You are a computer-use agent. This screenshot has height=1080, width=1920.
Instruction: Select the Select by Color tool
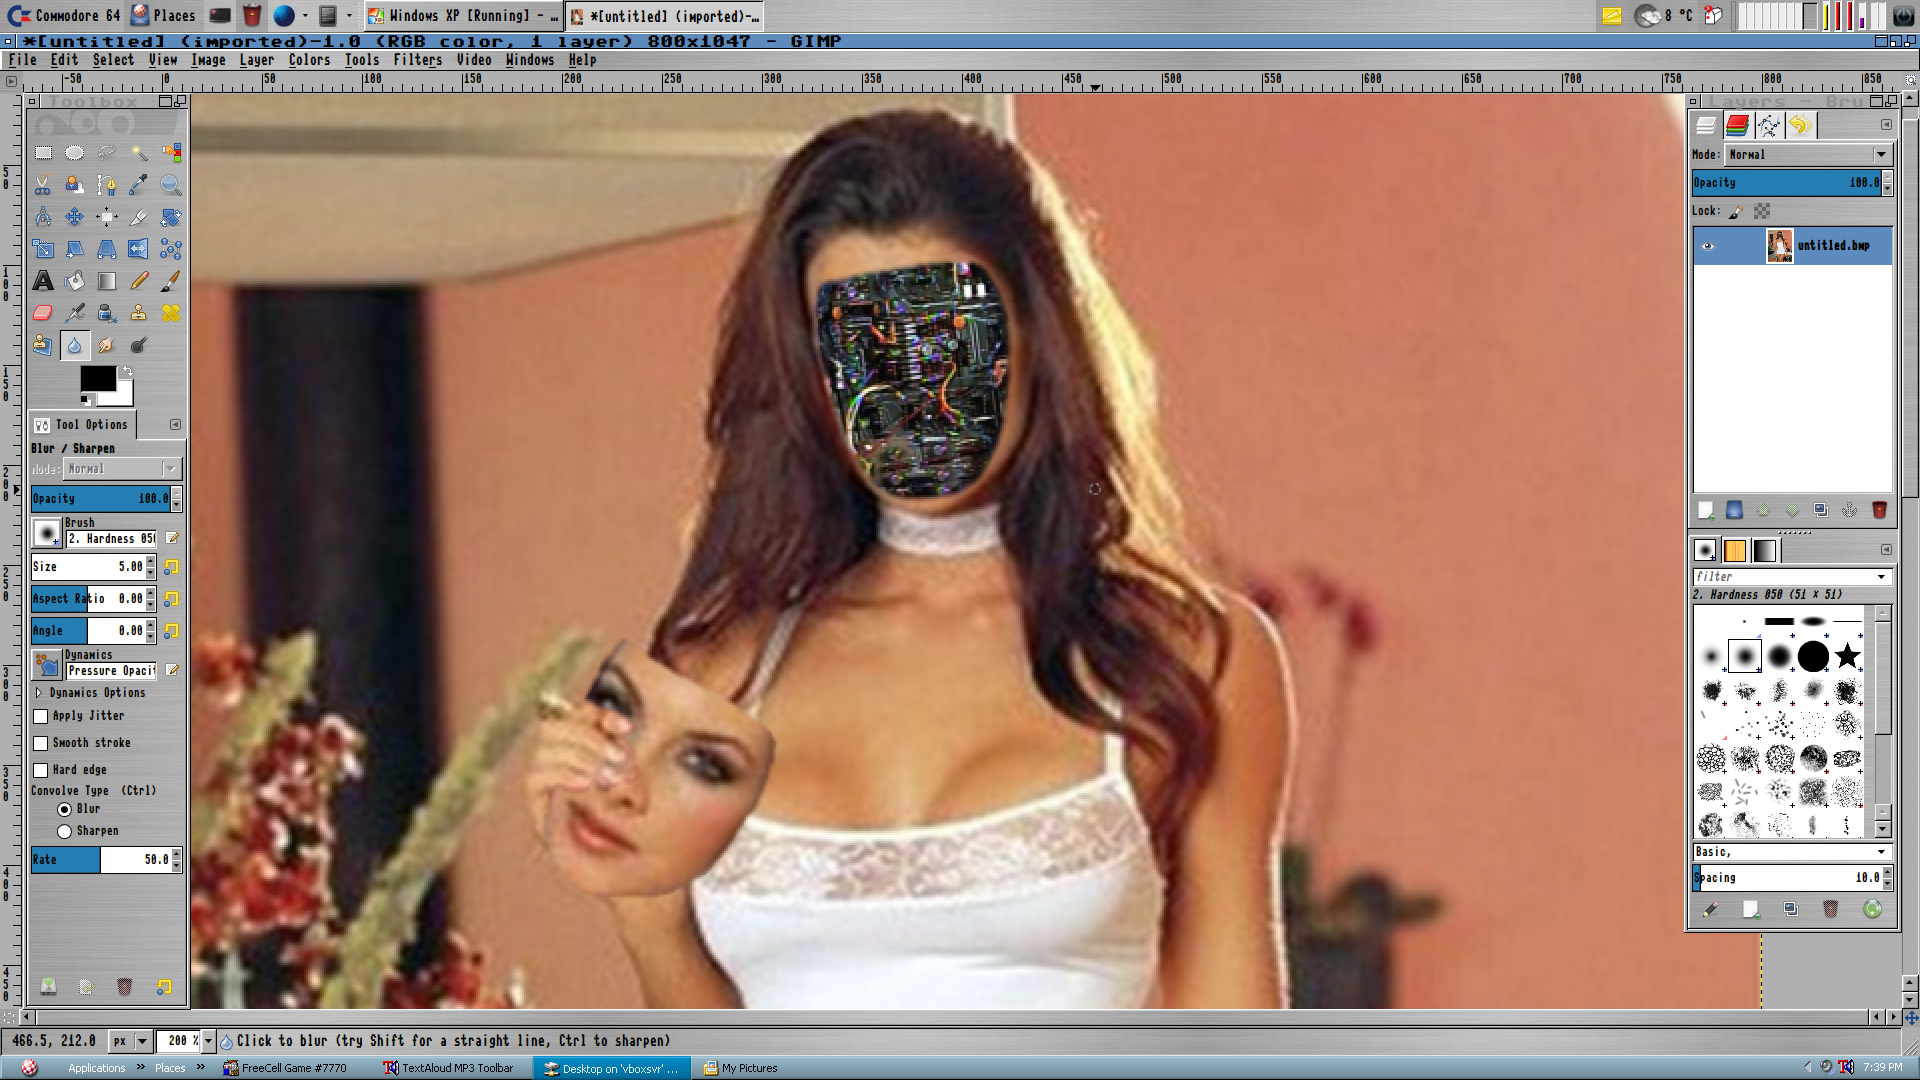pos(171,153)
